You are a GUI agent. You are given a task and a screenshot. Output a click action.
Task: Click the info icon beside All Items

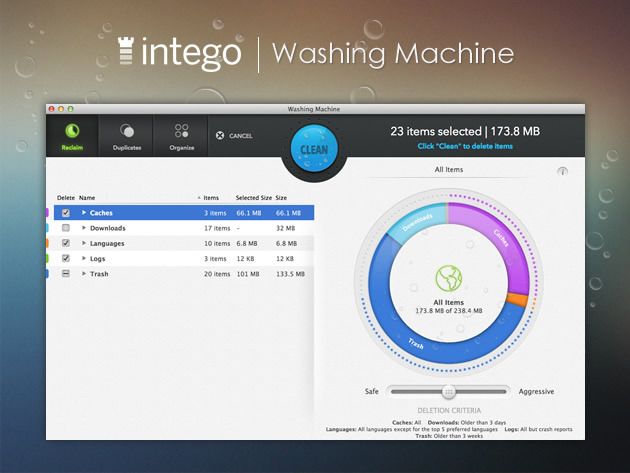click(562, 171)
